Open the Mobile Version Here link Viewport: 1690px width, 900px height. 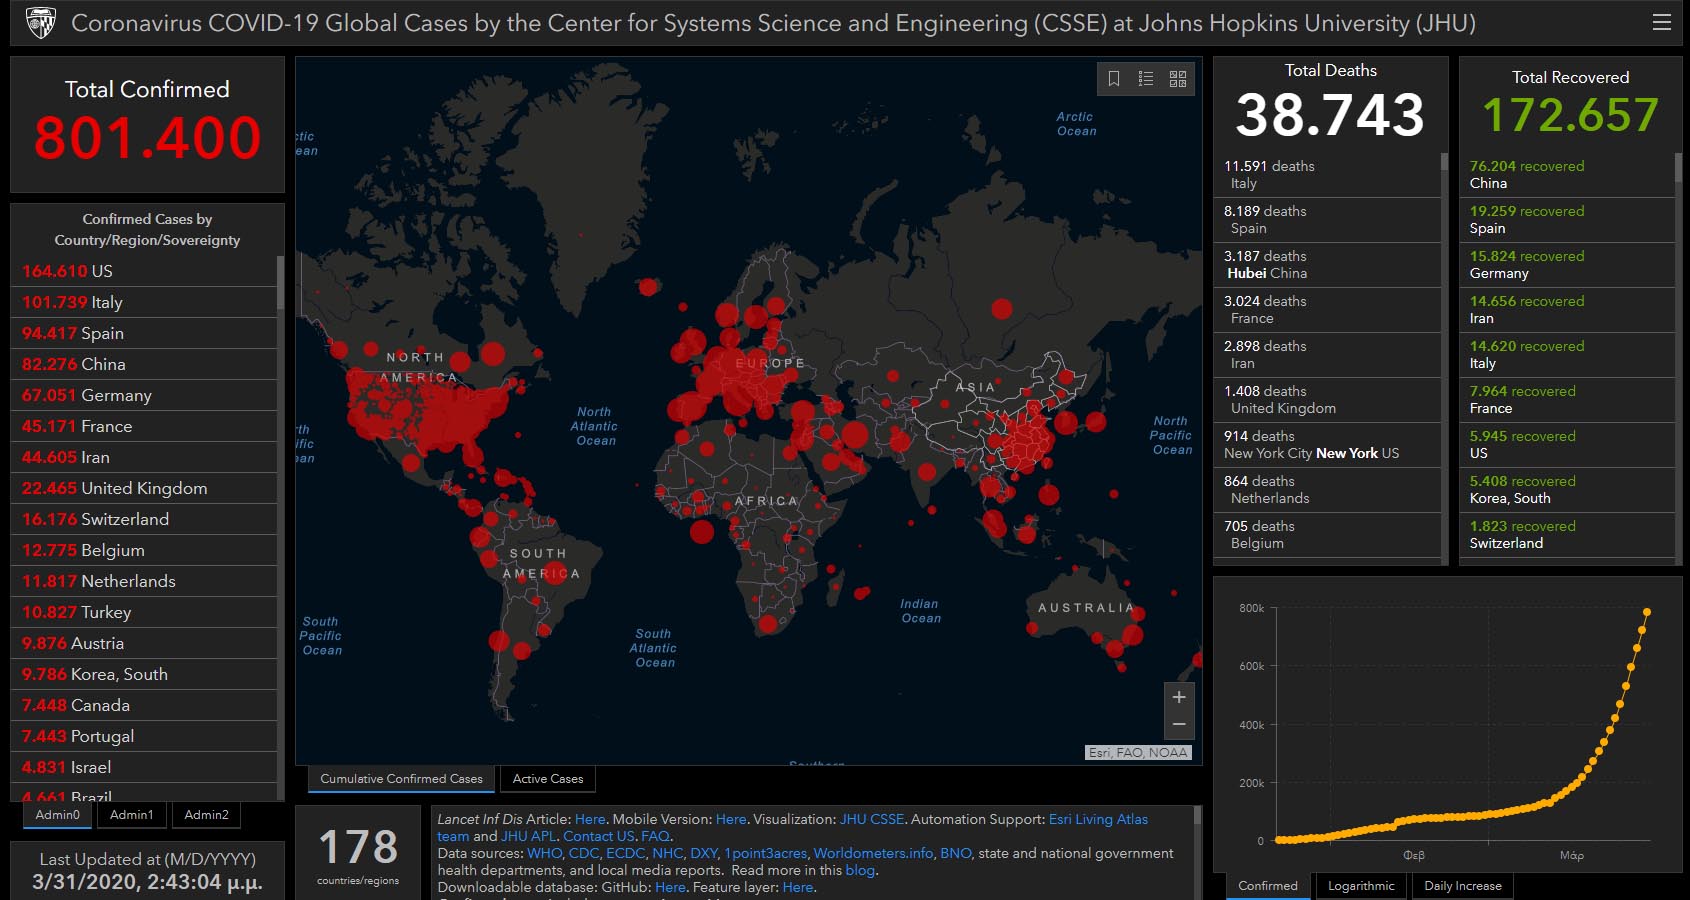[731, 819]
